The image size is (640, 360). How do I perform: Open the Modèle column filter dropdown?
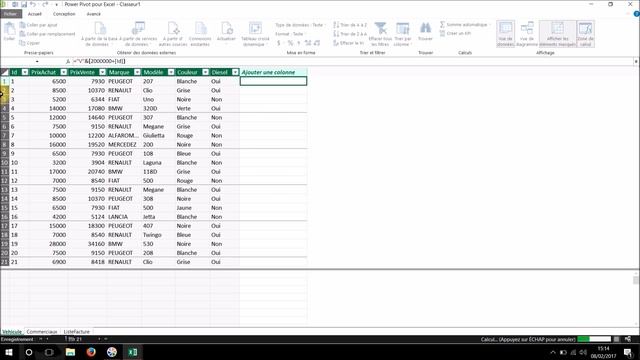coord(171,72)
